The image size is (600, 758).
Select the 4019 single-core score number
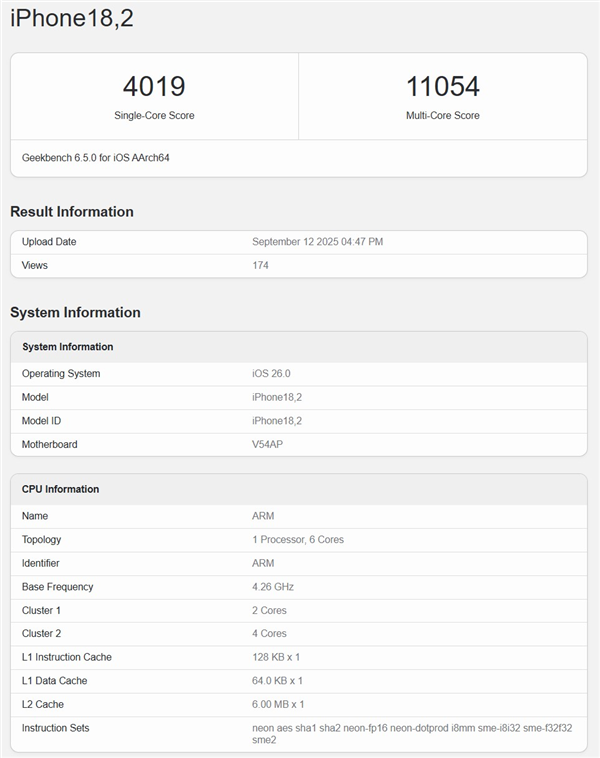154,86
